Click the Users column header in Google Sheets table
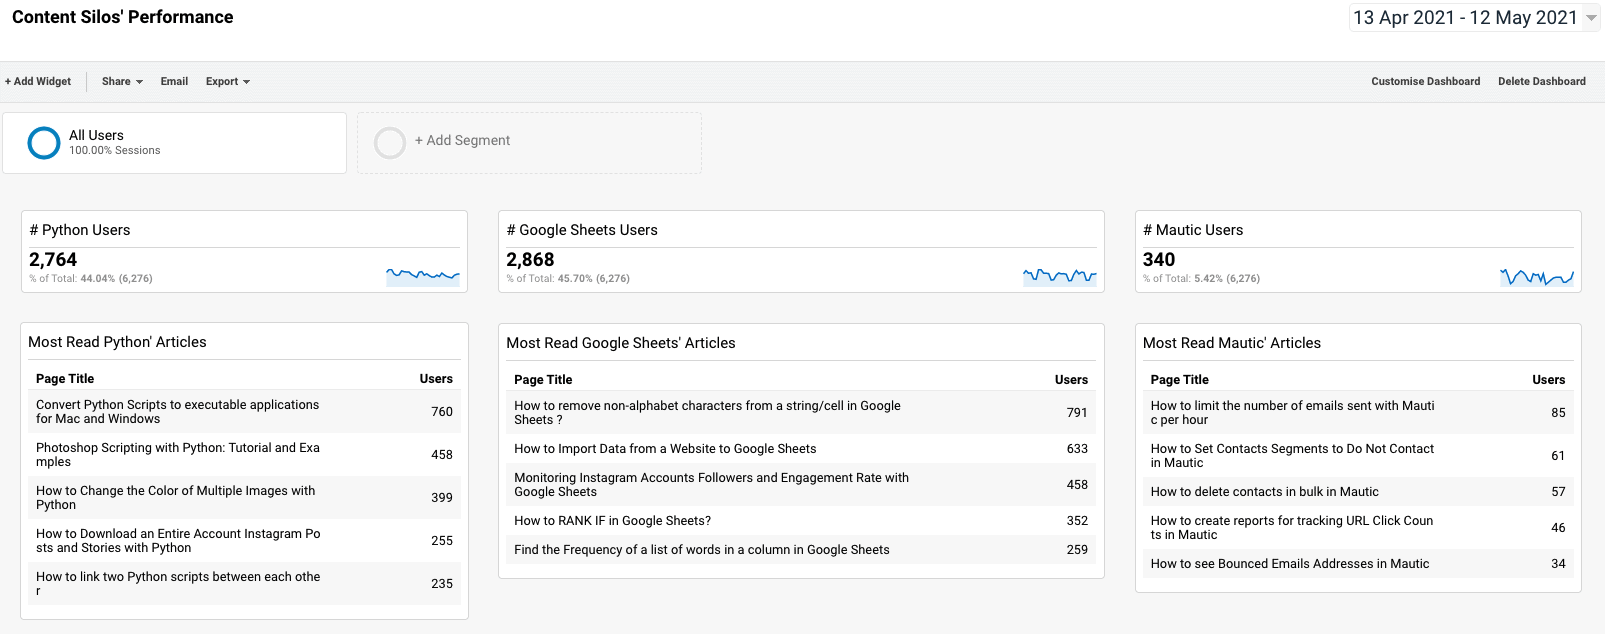This screenshot has height=634, width=1605. click(1071, 380)
